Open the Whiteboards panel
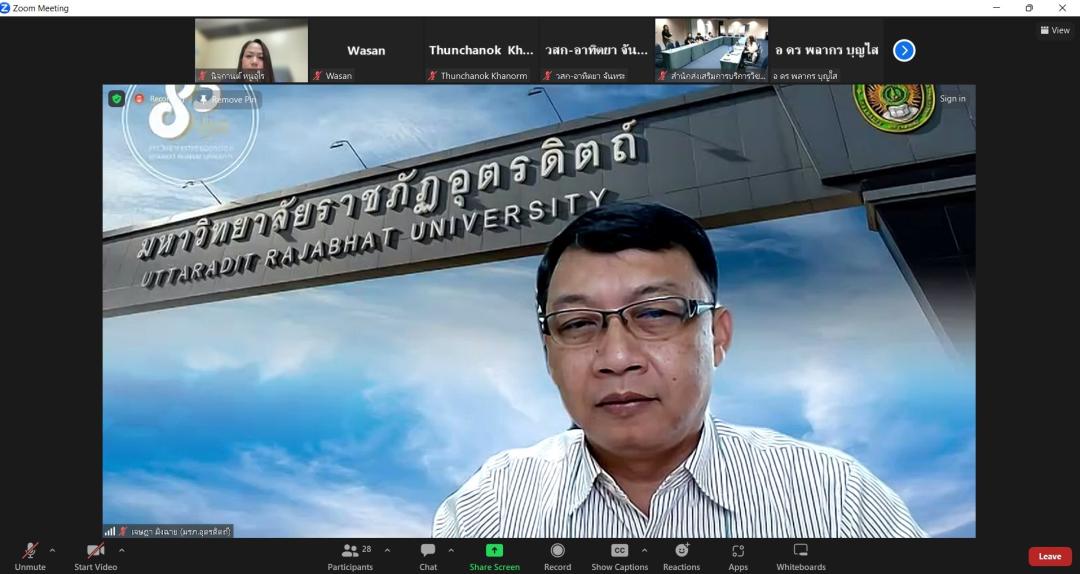Image resolution: width=1080 pixels, height=574 pixels. 800,555
